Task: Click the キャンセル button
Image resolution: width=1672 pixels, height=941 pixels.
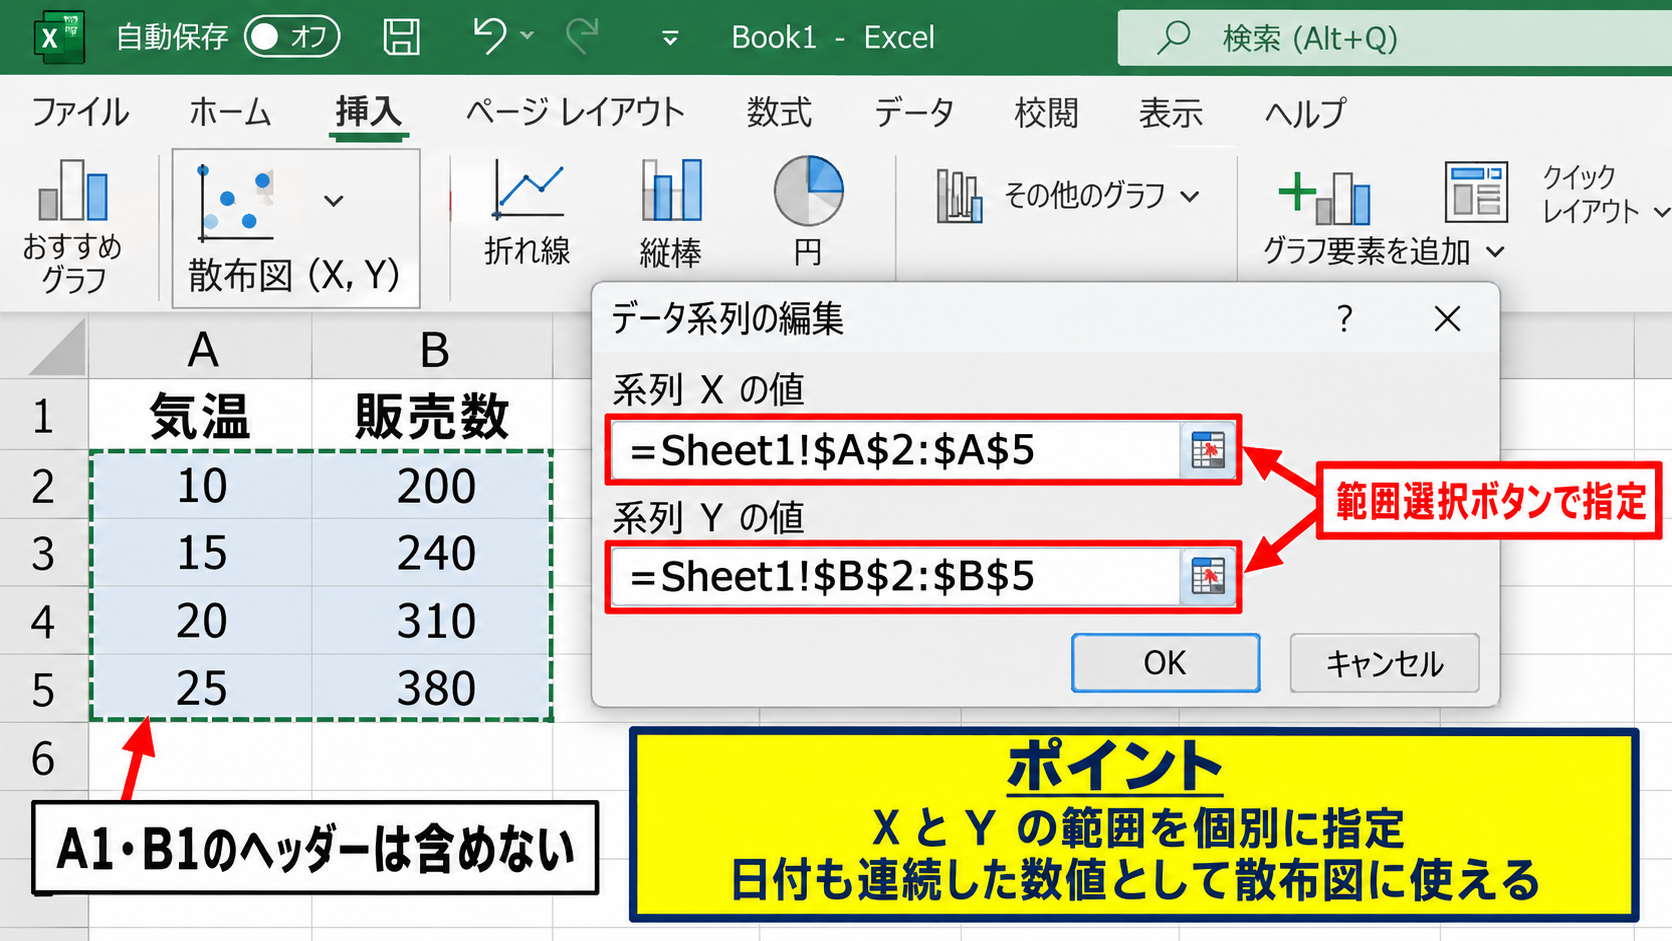Action: (x=1385, y=663)
